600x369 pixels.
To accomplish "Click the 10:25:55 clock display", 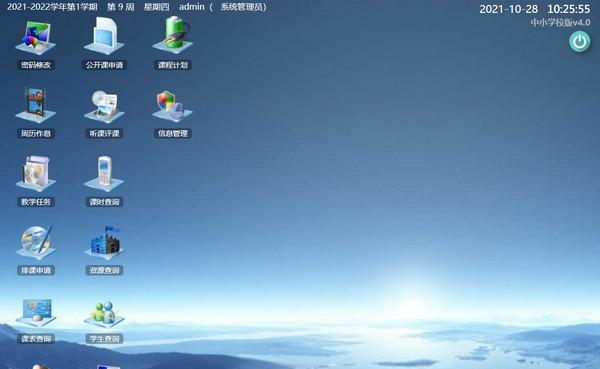I will 569,9.
